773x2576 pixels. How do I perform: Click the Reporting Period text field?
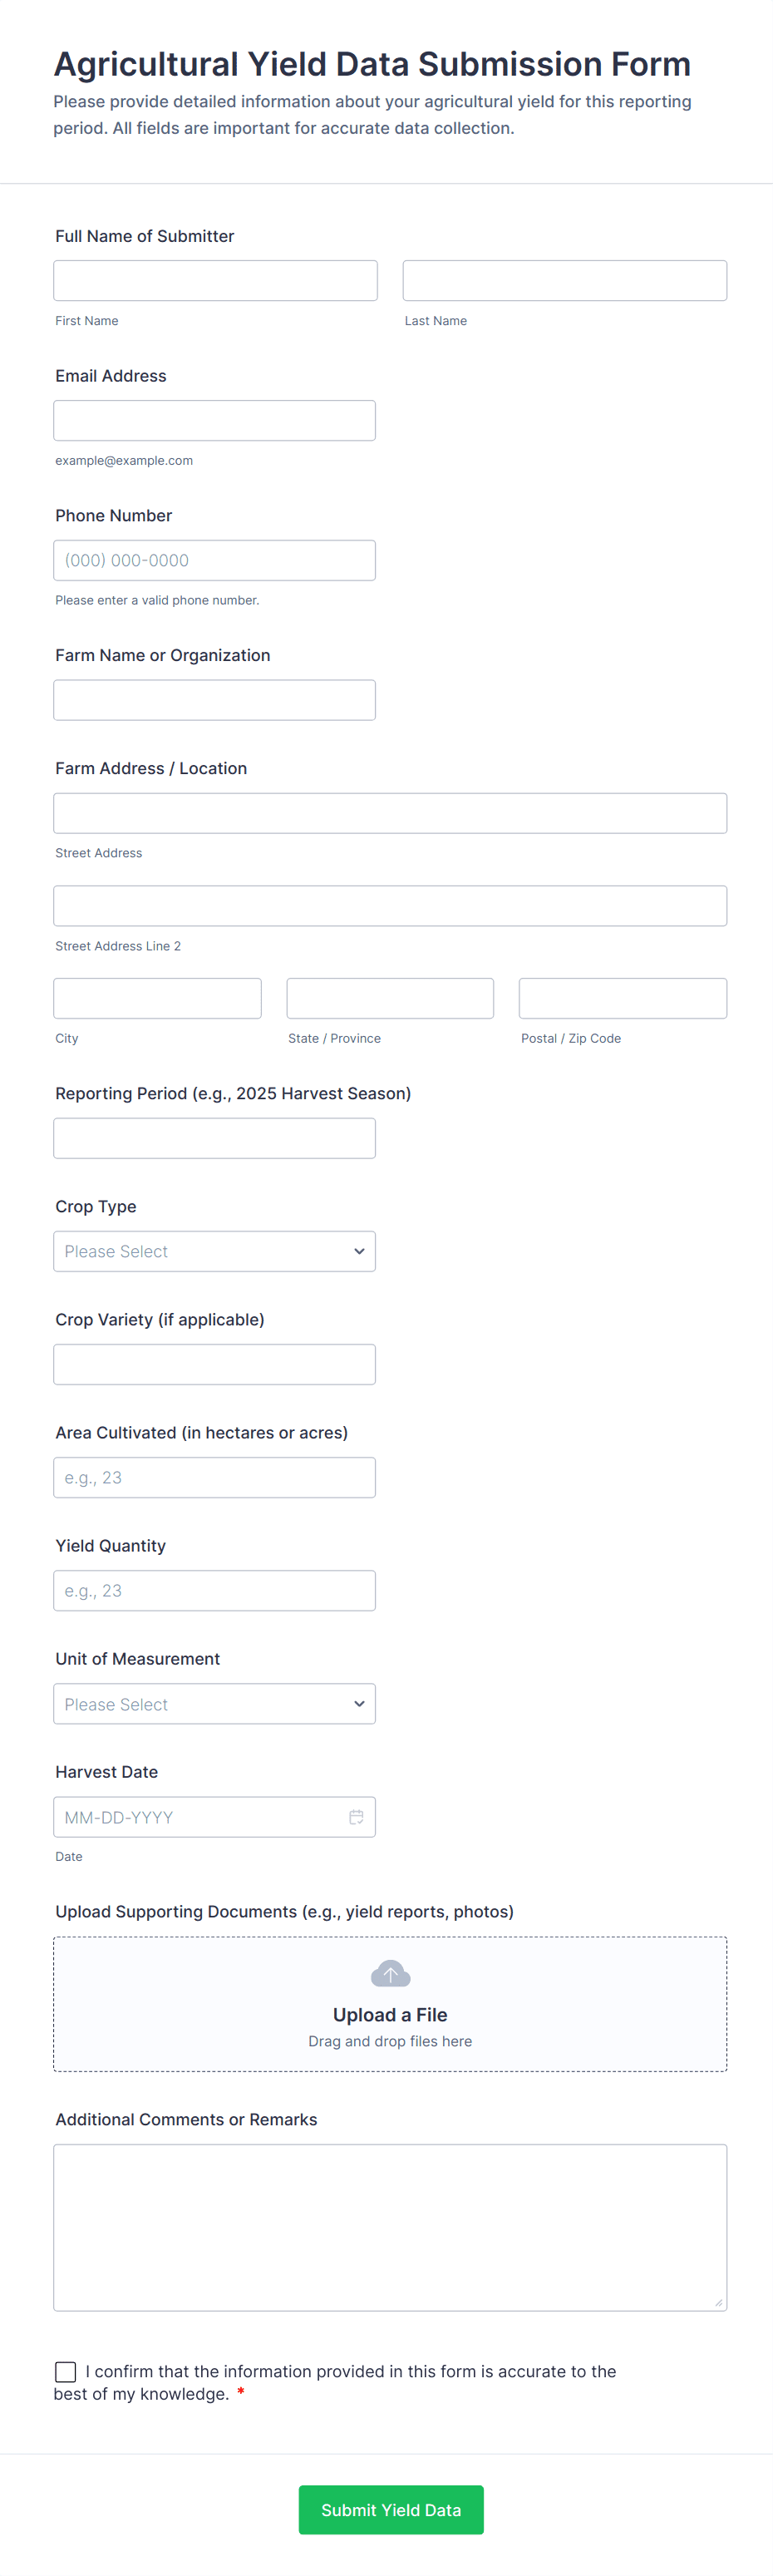pyautogui.click(x=214, y=1138)
